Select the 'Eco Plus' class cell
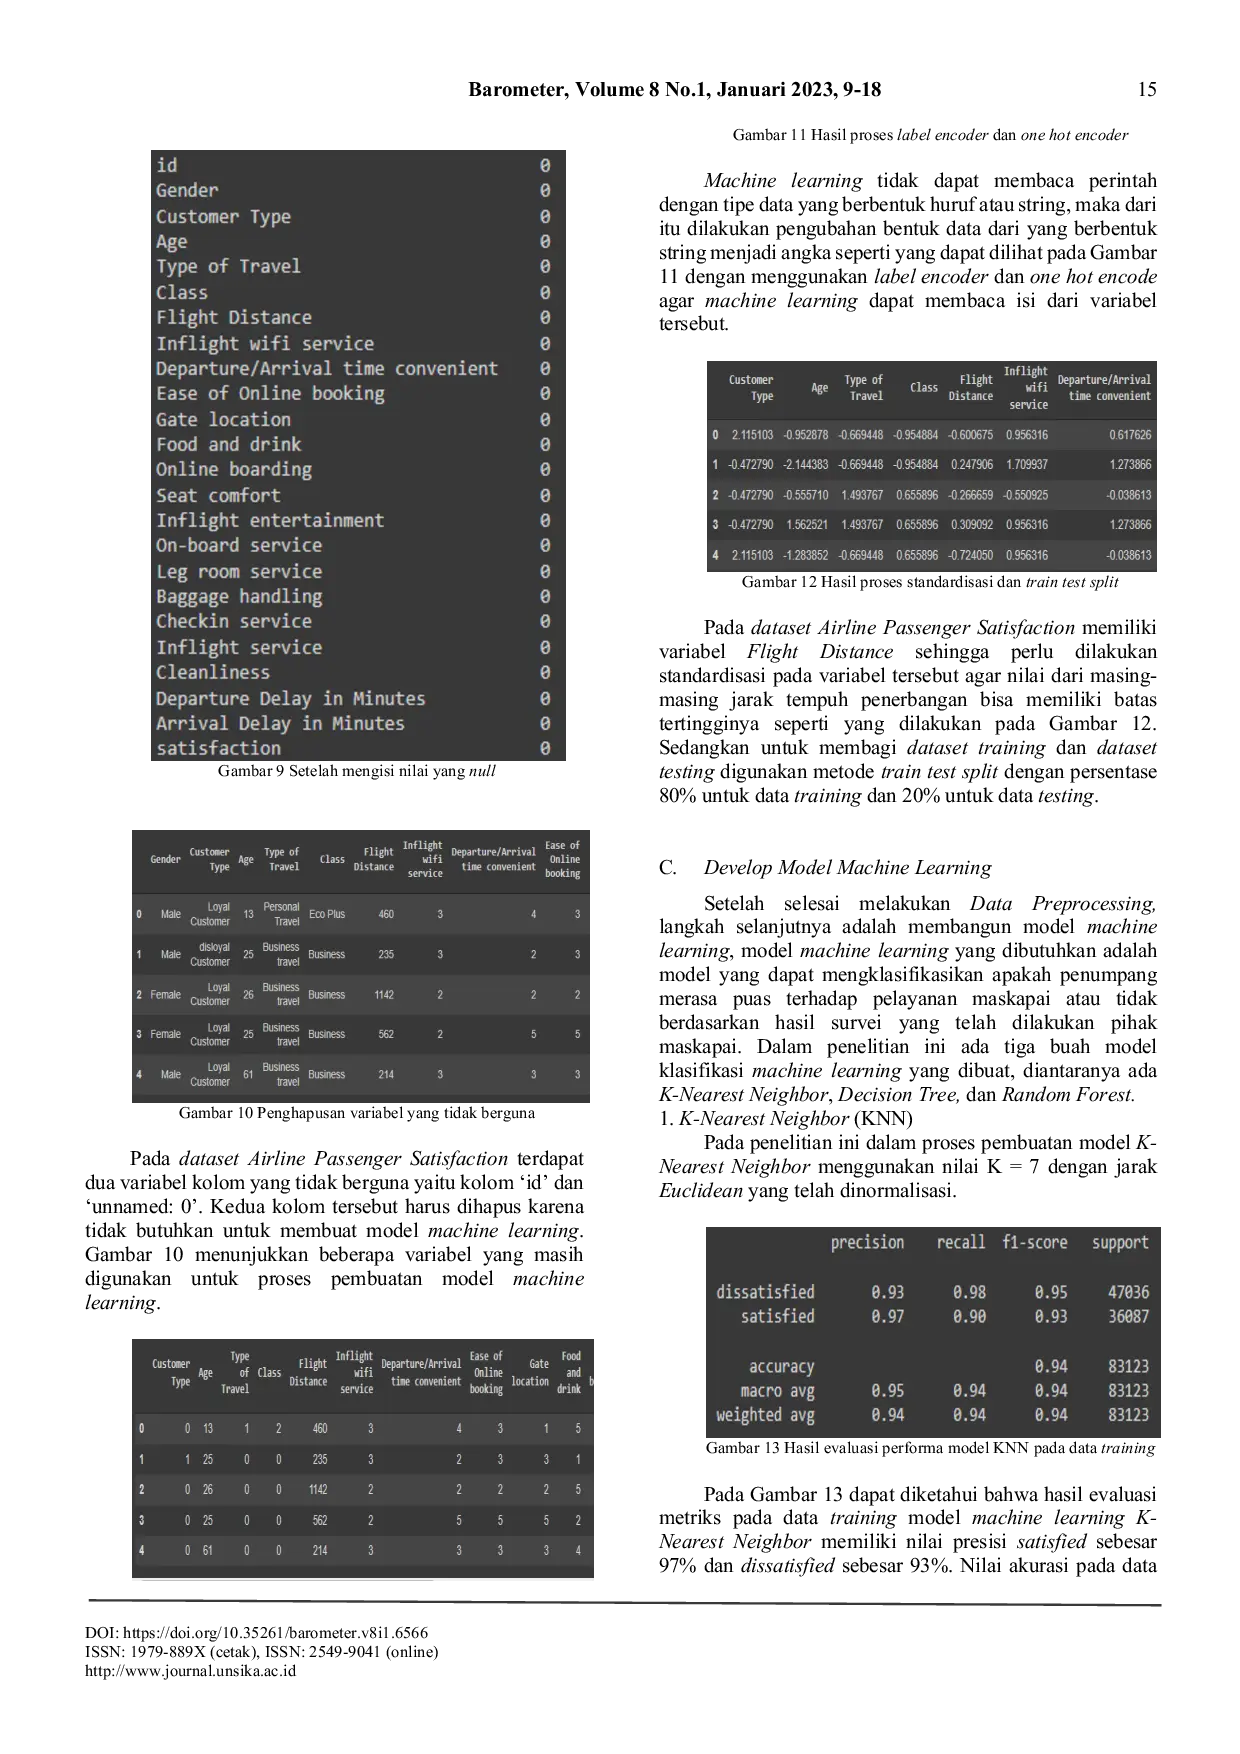 point(326,914)
